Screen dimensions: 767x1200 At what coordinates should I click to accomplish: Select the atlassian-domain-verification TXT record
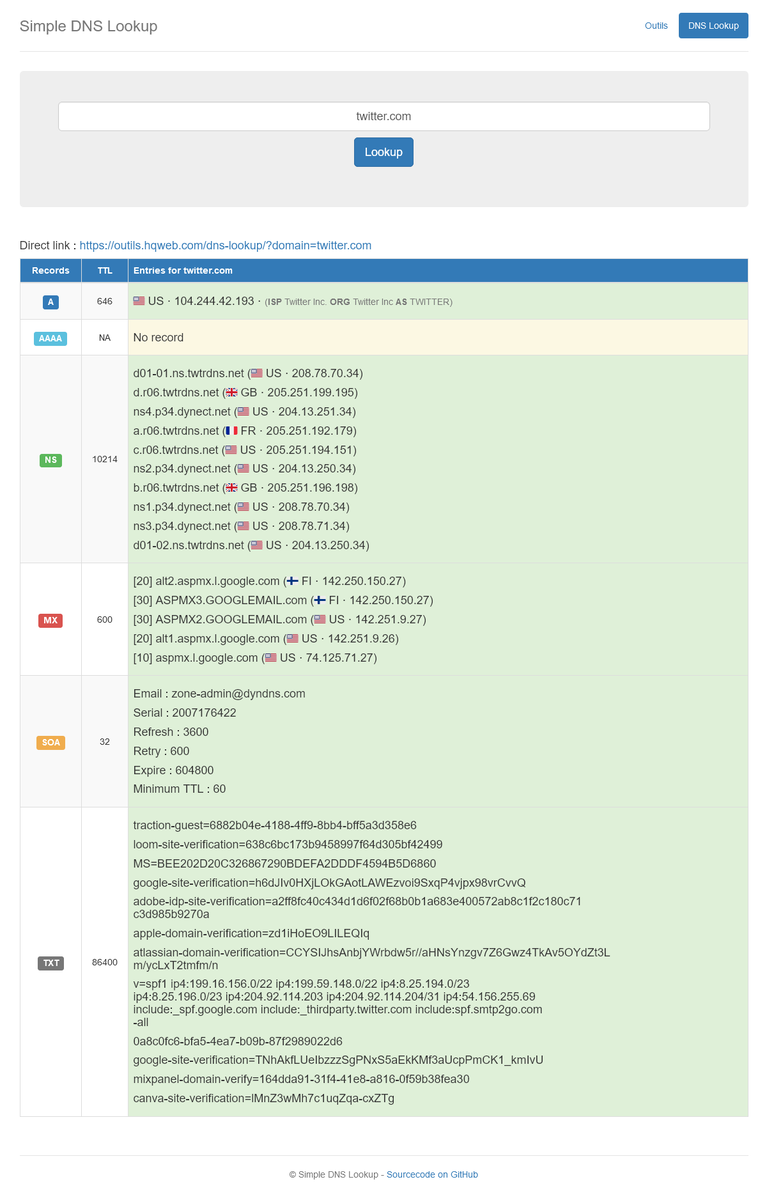point(371,958)
